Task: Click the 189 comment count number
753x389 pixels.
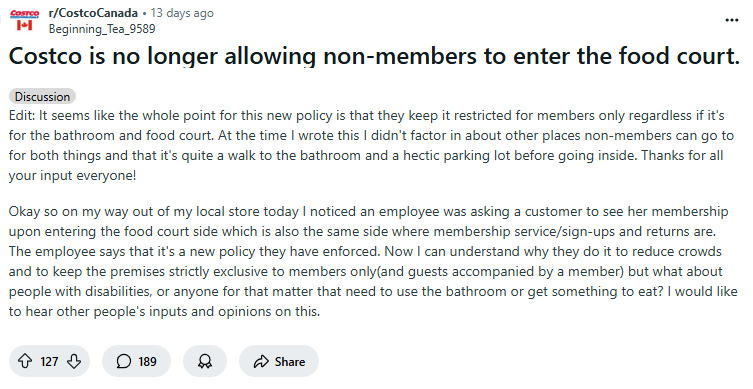Action: pyautogui.click(x=147, y=361)
